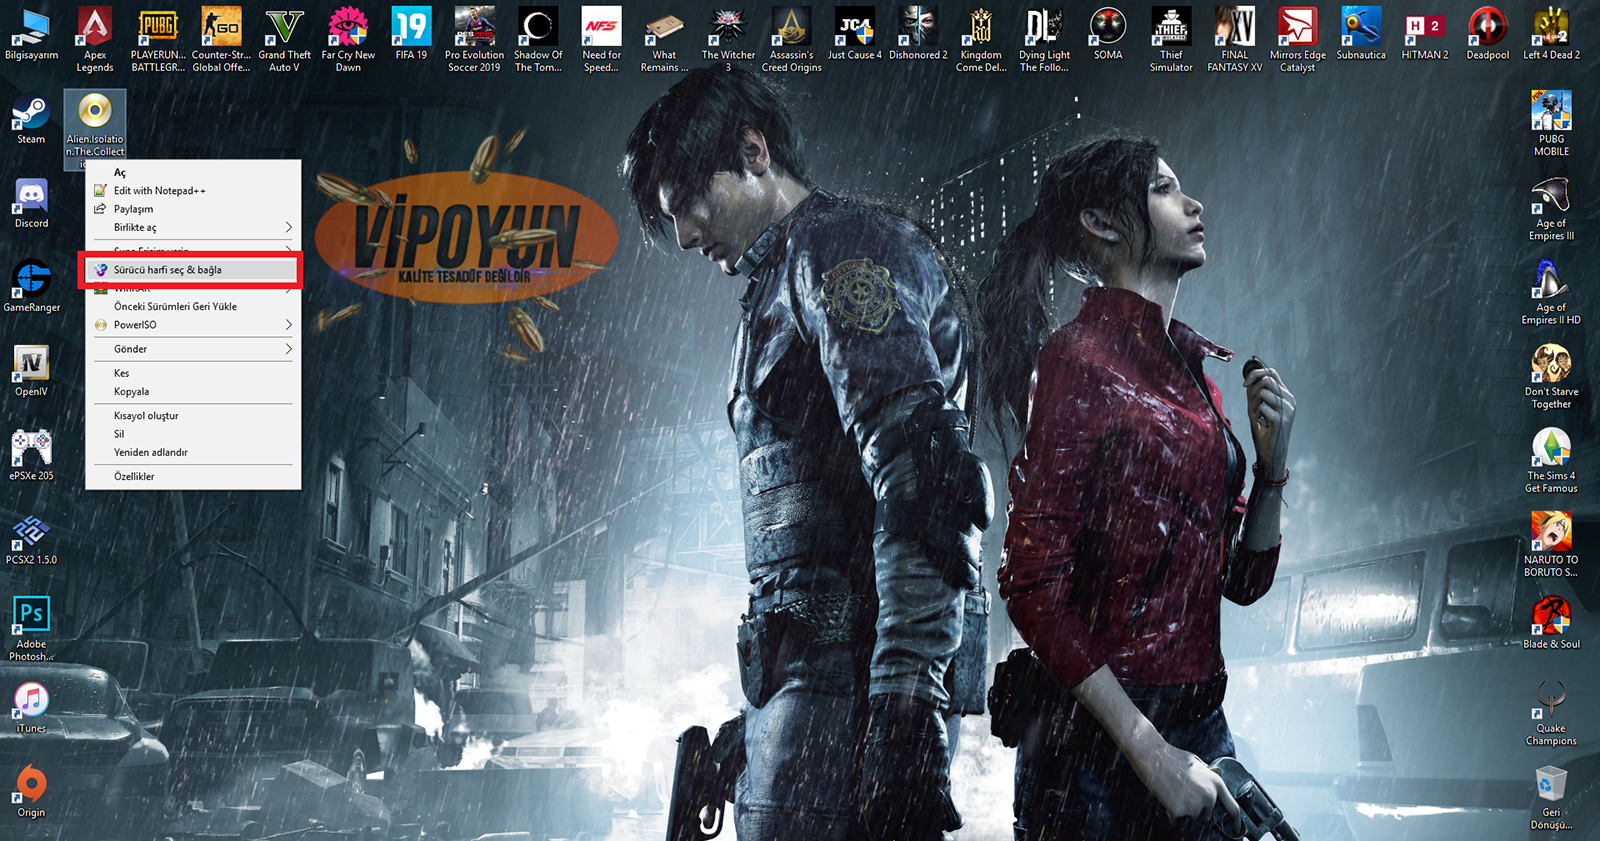Select the SOMA desktop icon

click(x=1108, y=35)
